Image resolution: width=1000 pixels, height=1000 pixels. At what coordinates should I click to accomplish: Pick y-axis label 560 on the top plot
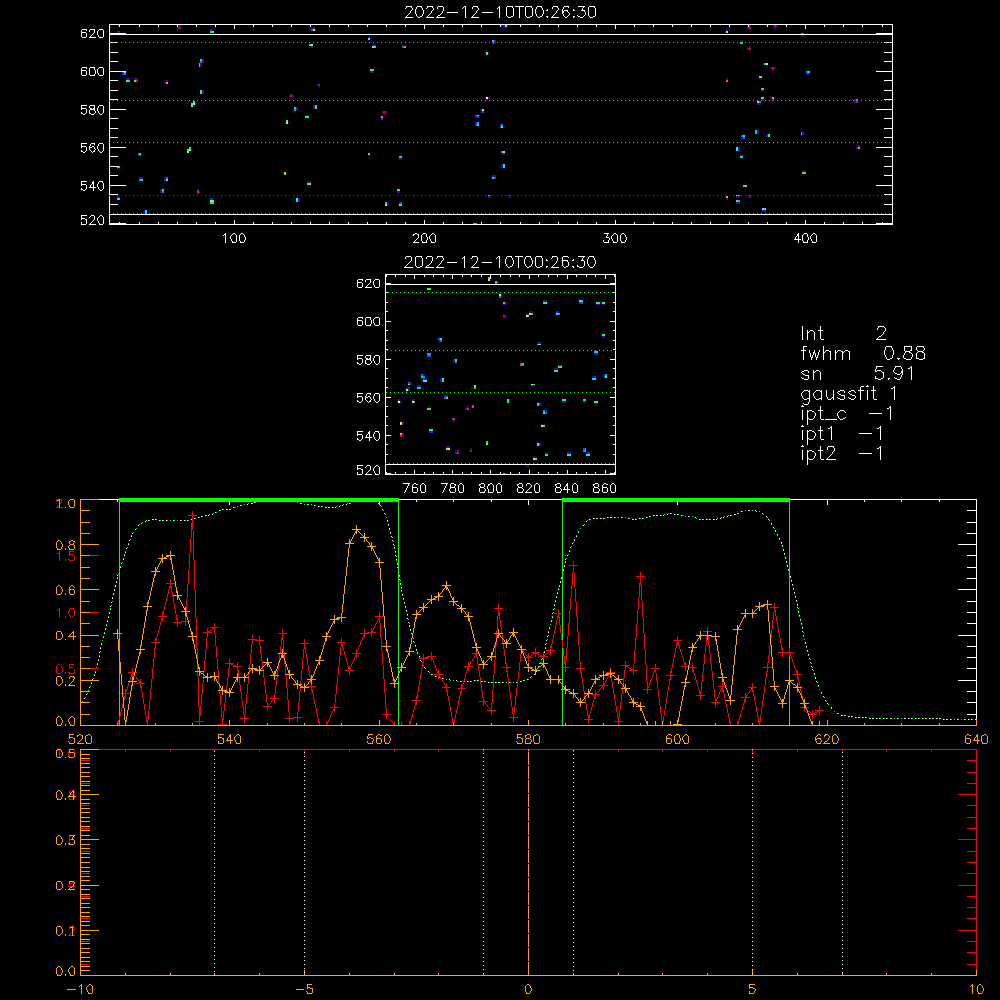pyautogui.click(x=92, y=147)
